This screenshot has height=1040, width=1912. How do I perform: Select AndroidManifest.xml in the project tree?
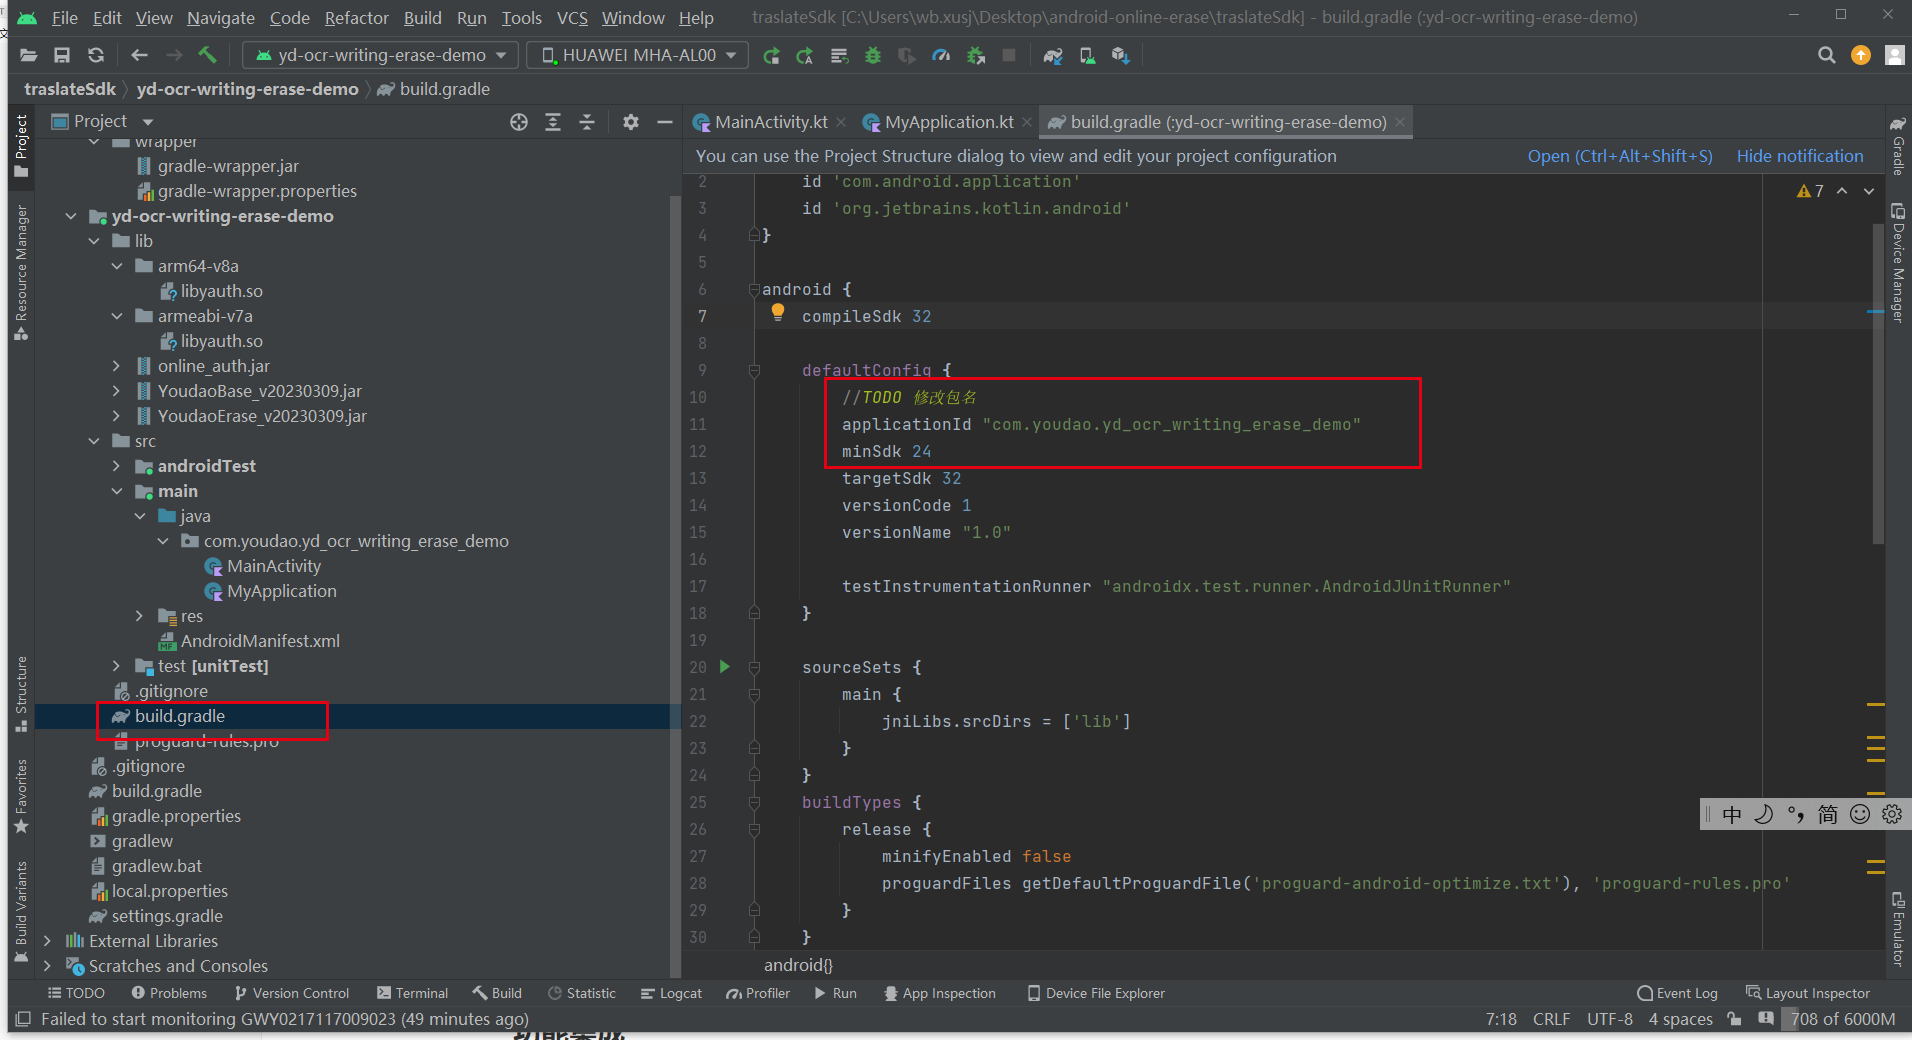(x=260, y=641)
